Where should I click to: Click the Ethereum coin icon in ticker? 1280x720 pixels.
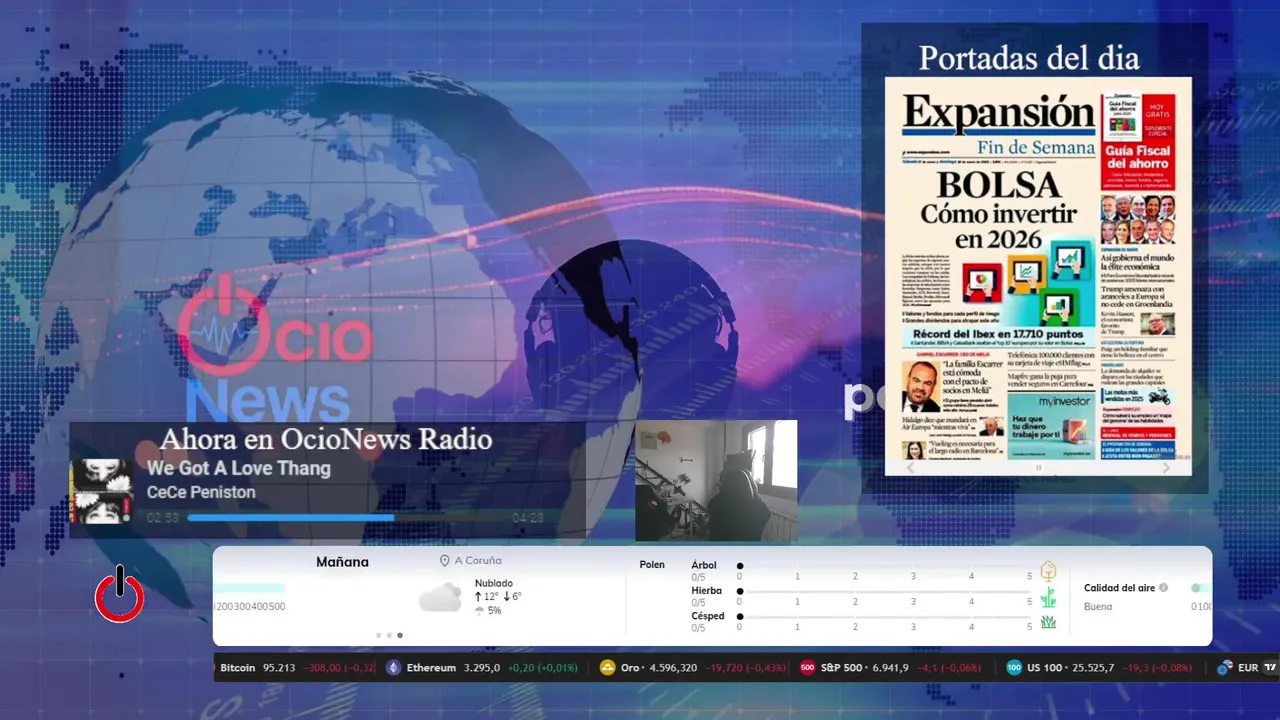tap(393, 668)
